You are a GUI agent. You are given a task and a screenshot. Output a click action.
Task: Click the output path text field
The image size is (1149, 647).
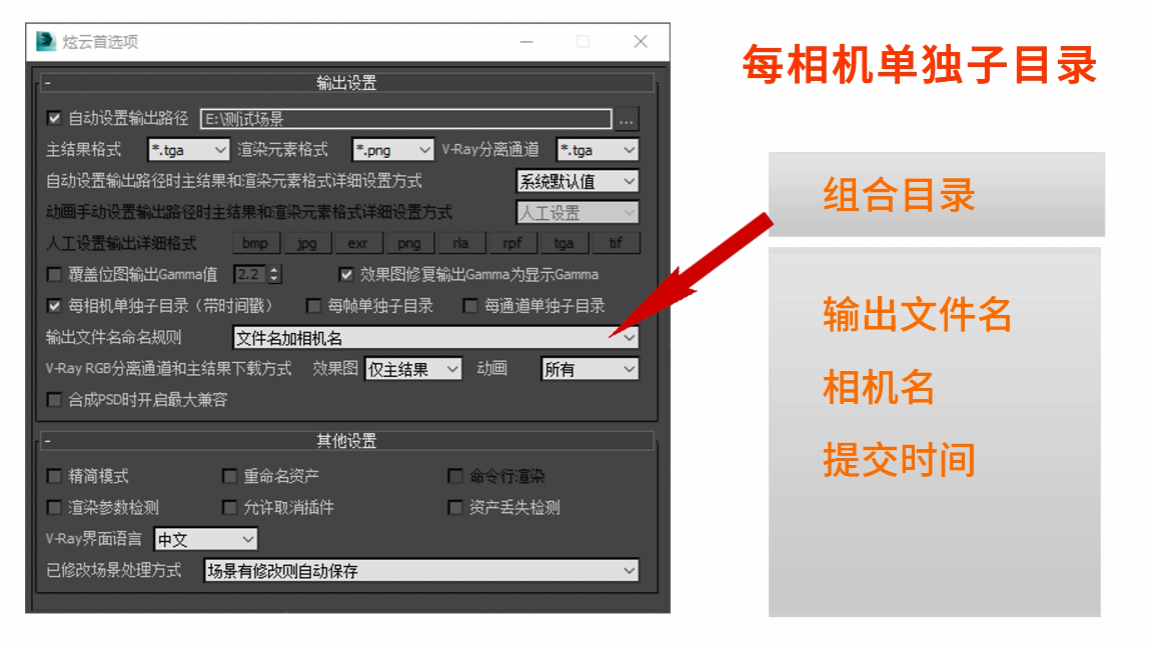pyautogui.click(x=405, y=119)
